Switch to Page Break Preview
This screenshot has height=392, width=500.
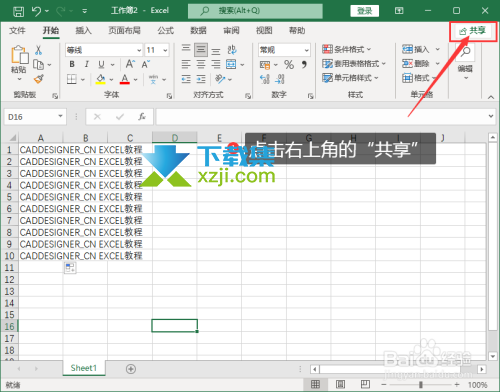click(365, 384)
